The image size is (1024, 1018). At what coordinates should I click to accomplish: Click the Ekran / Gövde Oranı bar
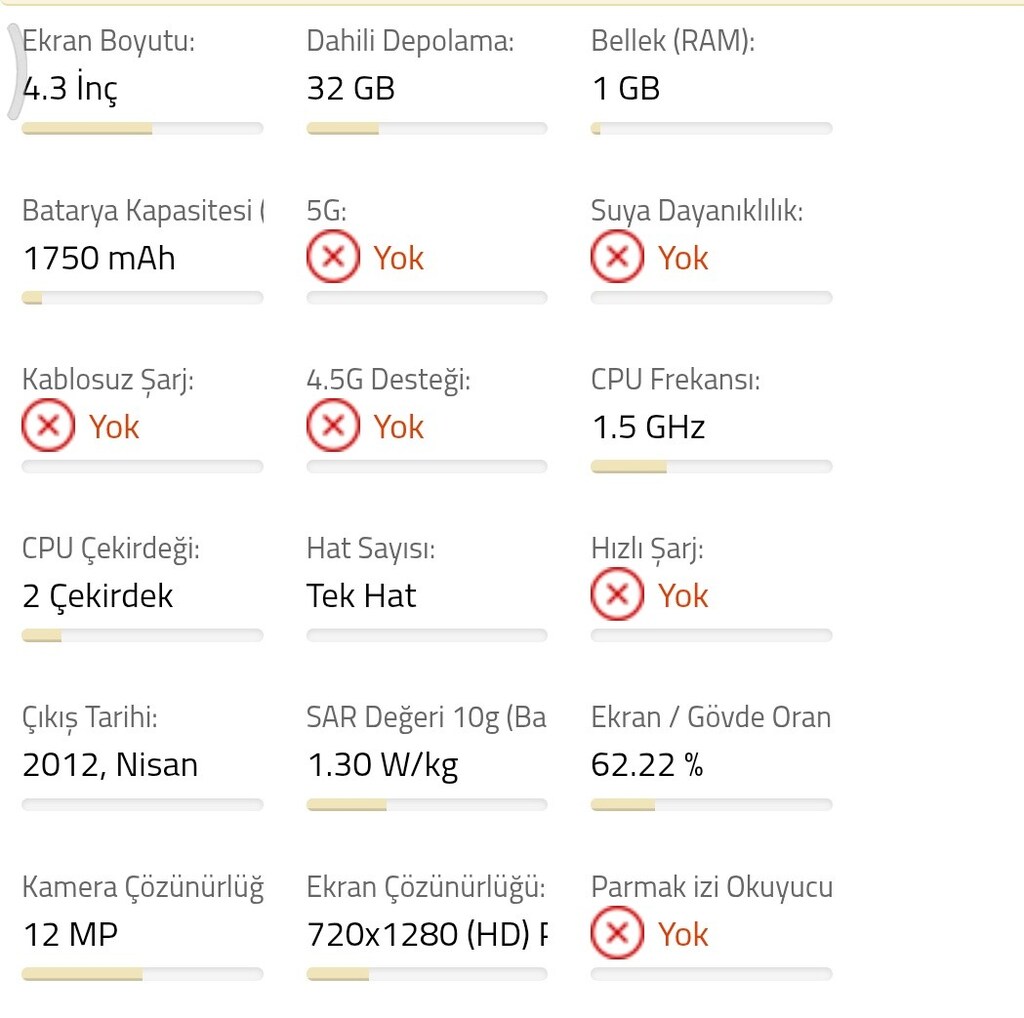(x=711, y=804)
